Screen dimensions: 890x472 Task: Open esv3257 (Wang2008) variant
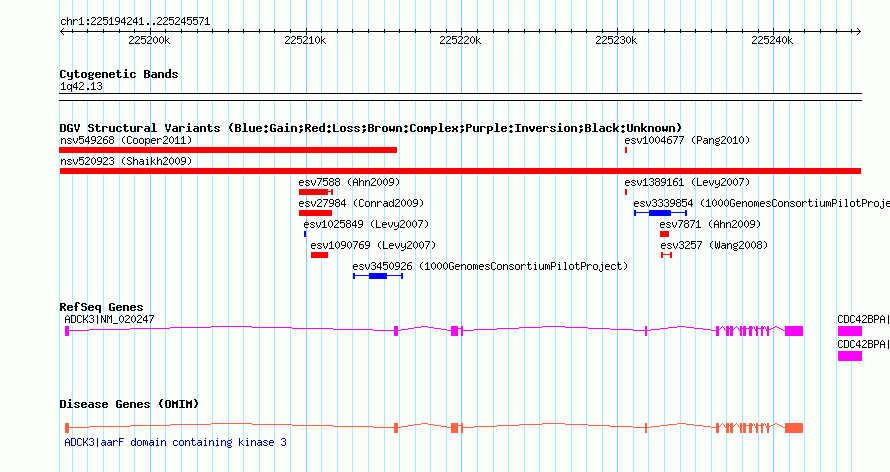click(x=714, y=245)
